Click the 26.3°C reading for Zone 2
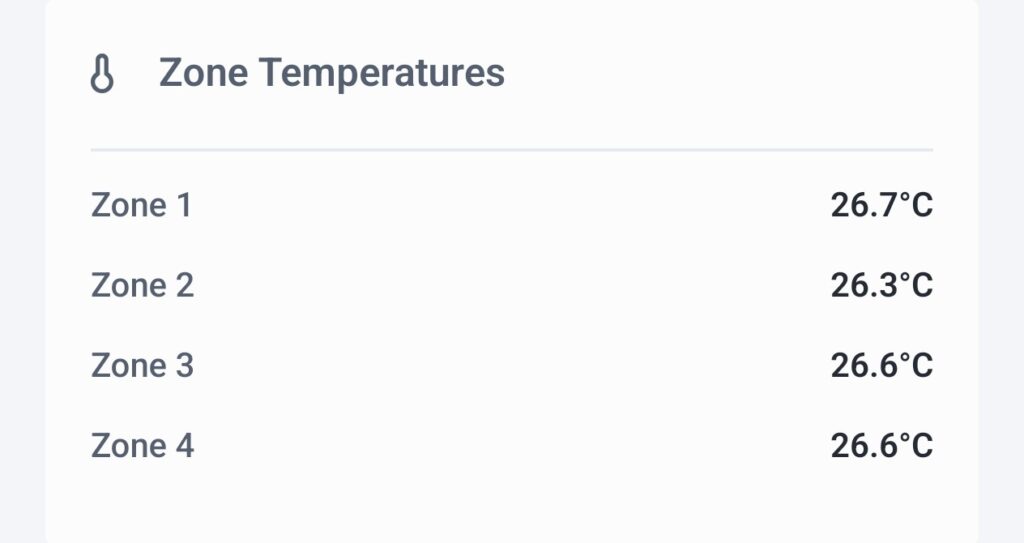Image resolution: width=1024 pixels, height=543 pixels. click(x=881, y=285)
